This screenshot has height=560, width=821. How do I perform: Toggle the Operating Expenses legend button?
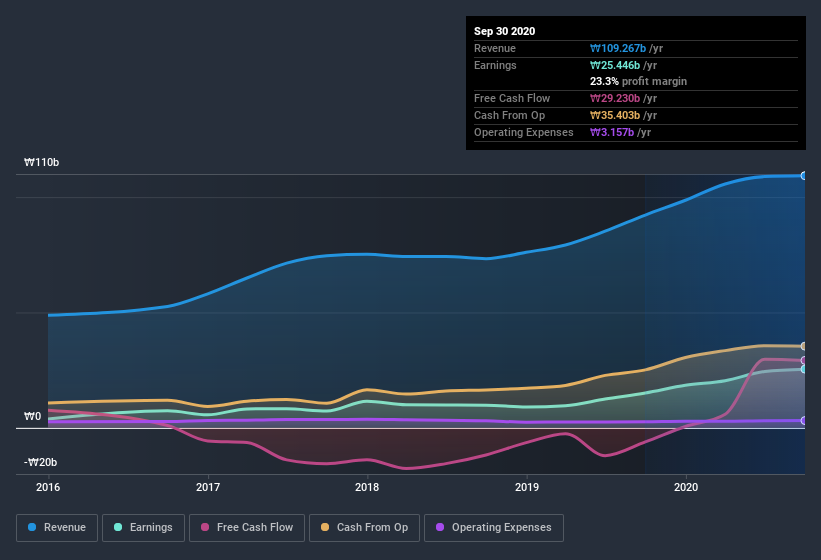pyautogui.click(x=494, y=528)
